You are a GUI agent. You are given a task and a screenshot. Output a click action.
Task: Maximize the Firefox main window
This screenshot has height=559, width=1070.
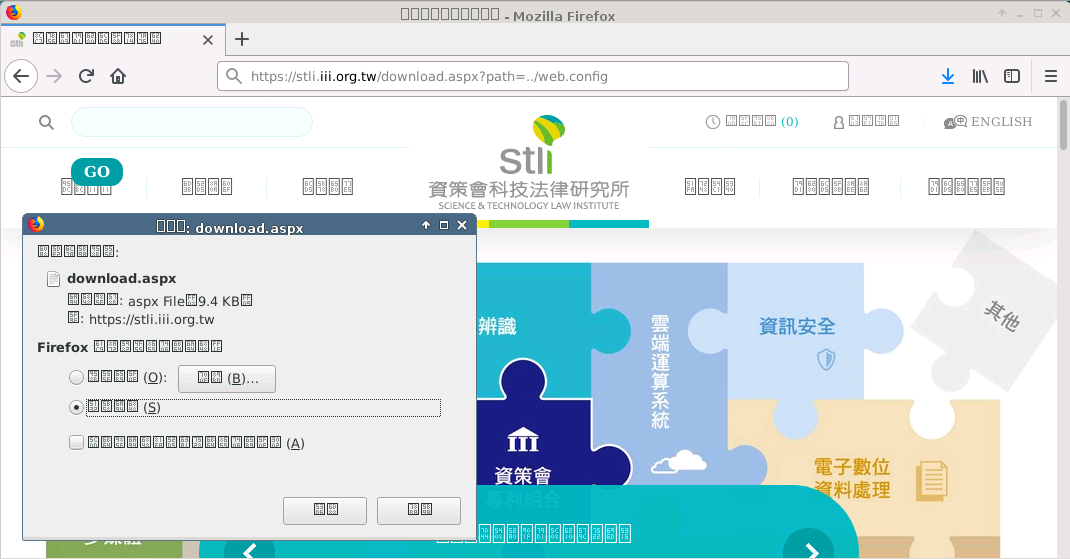tap(1038, 13)
